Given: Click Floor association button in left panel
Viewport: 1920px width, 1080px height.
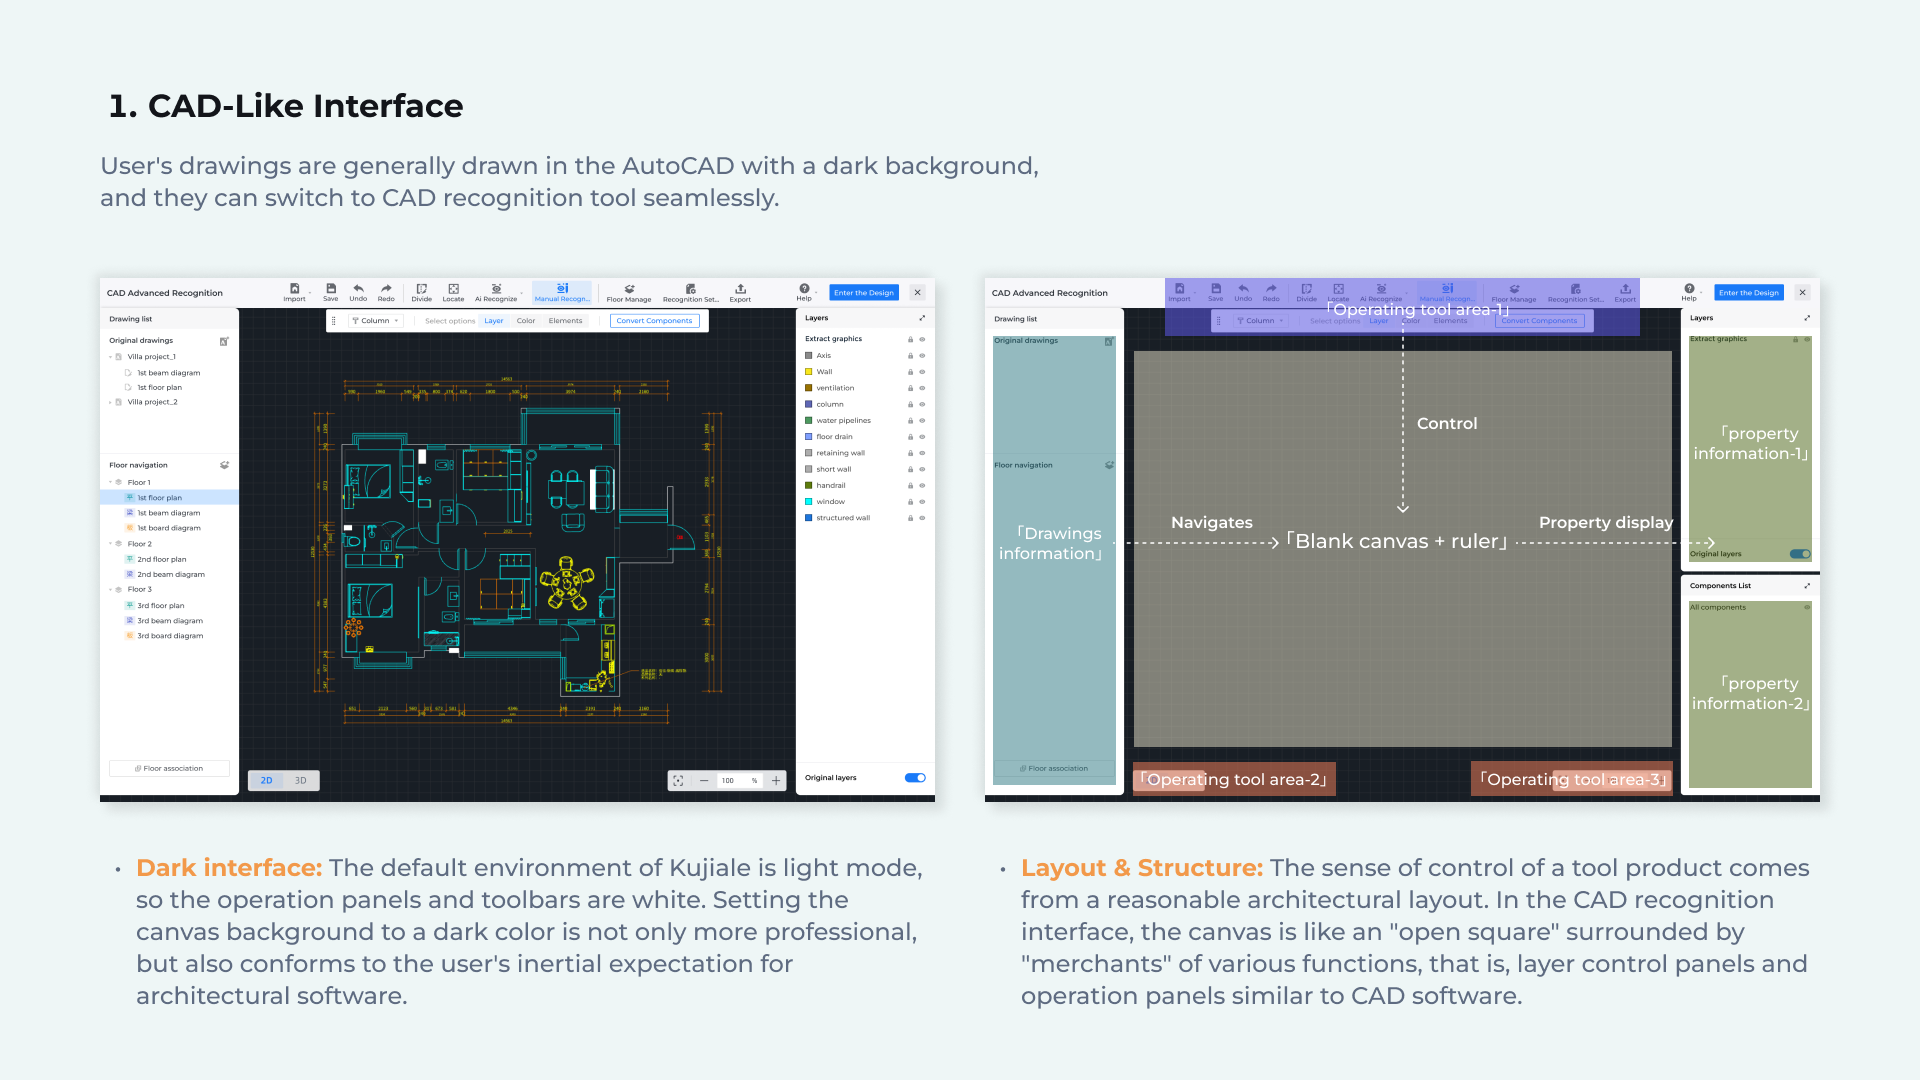Looking at the screenshot, I should [169, 769].
